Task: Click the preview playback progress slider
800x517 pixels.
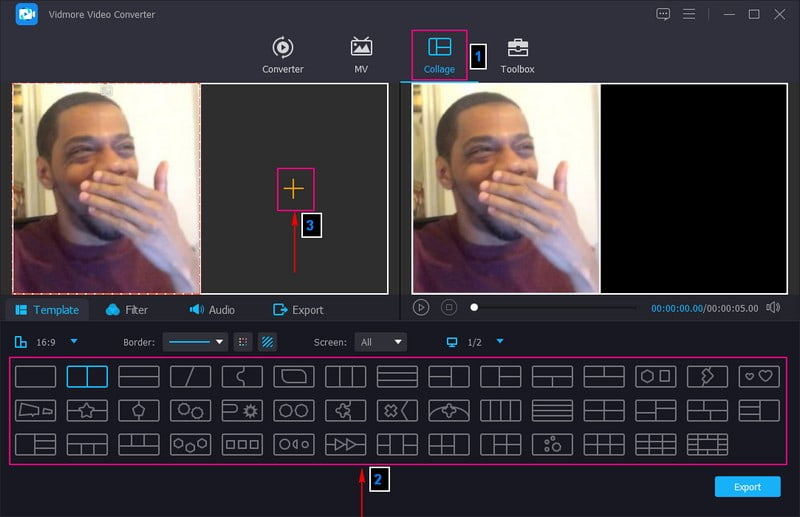Action: (x=555, y=308)
